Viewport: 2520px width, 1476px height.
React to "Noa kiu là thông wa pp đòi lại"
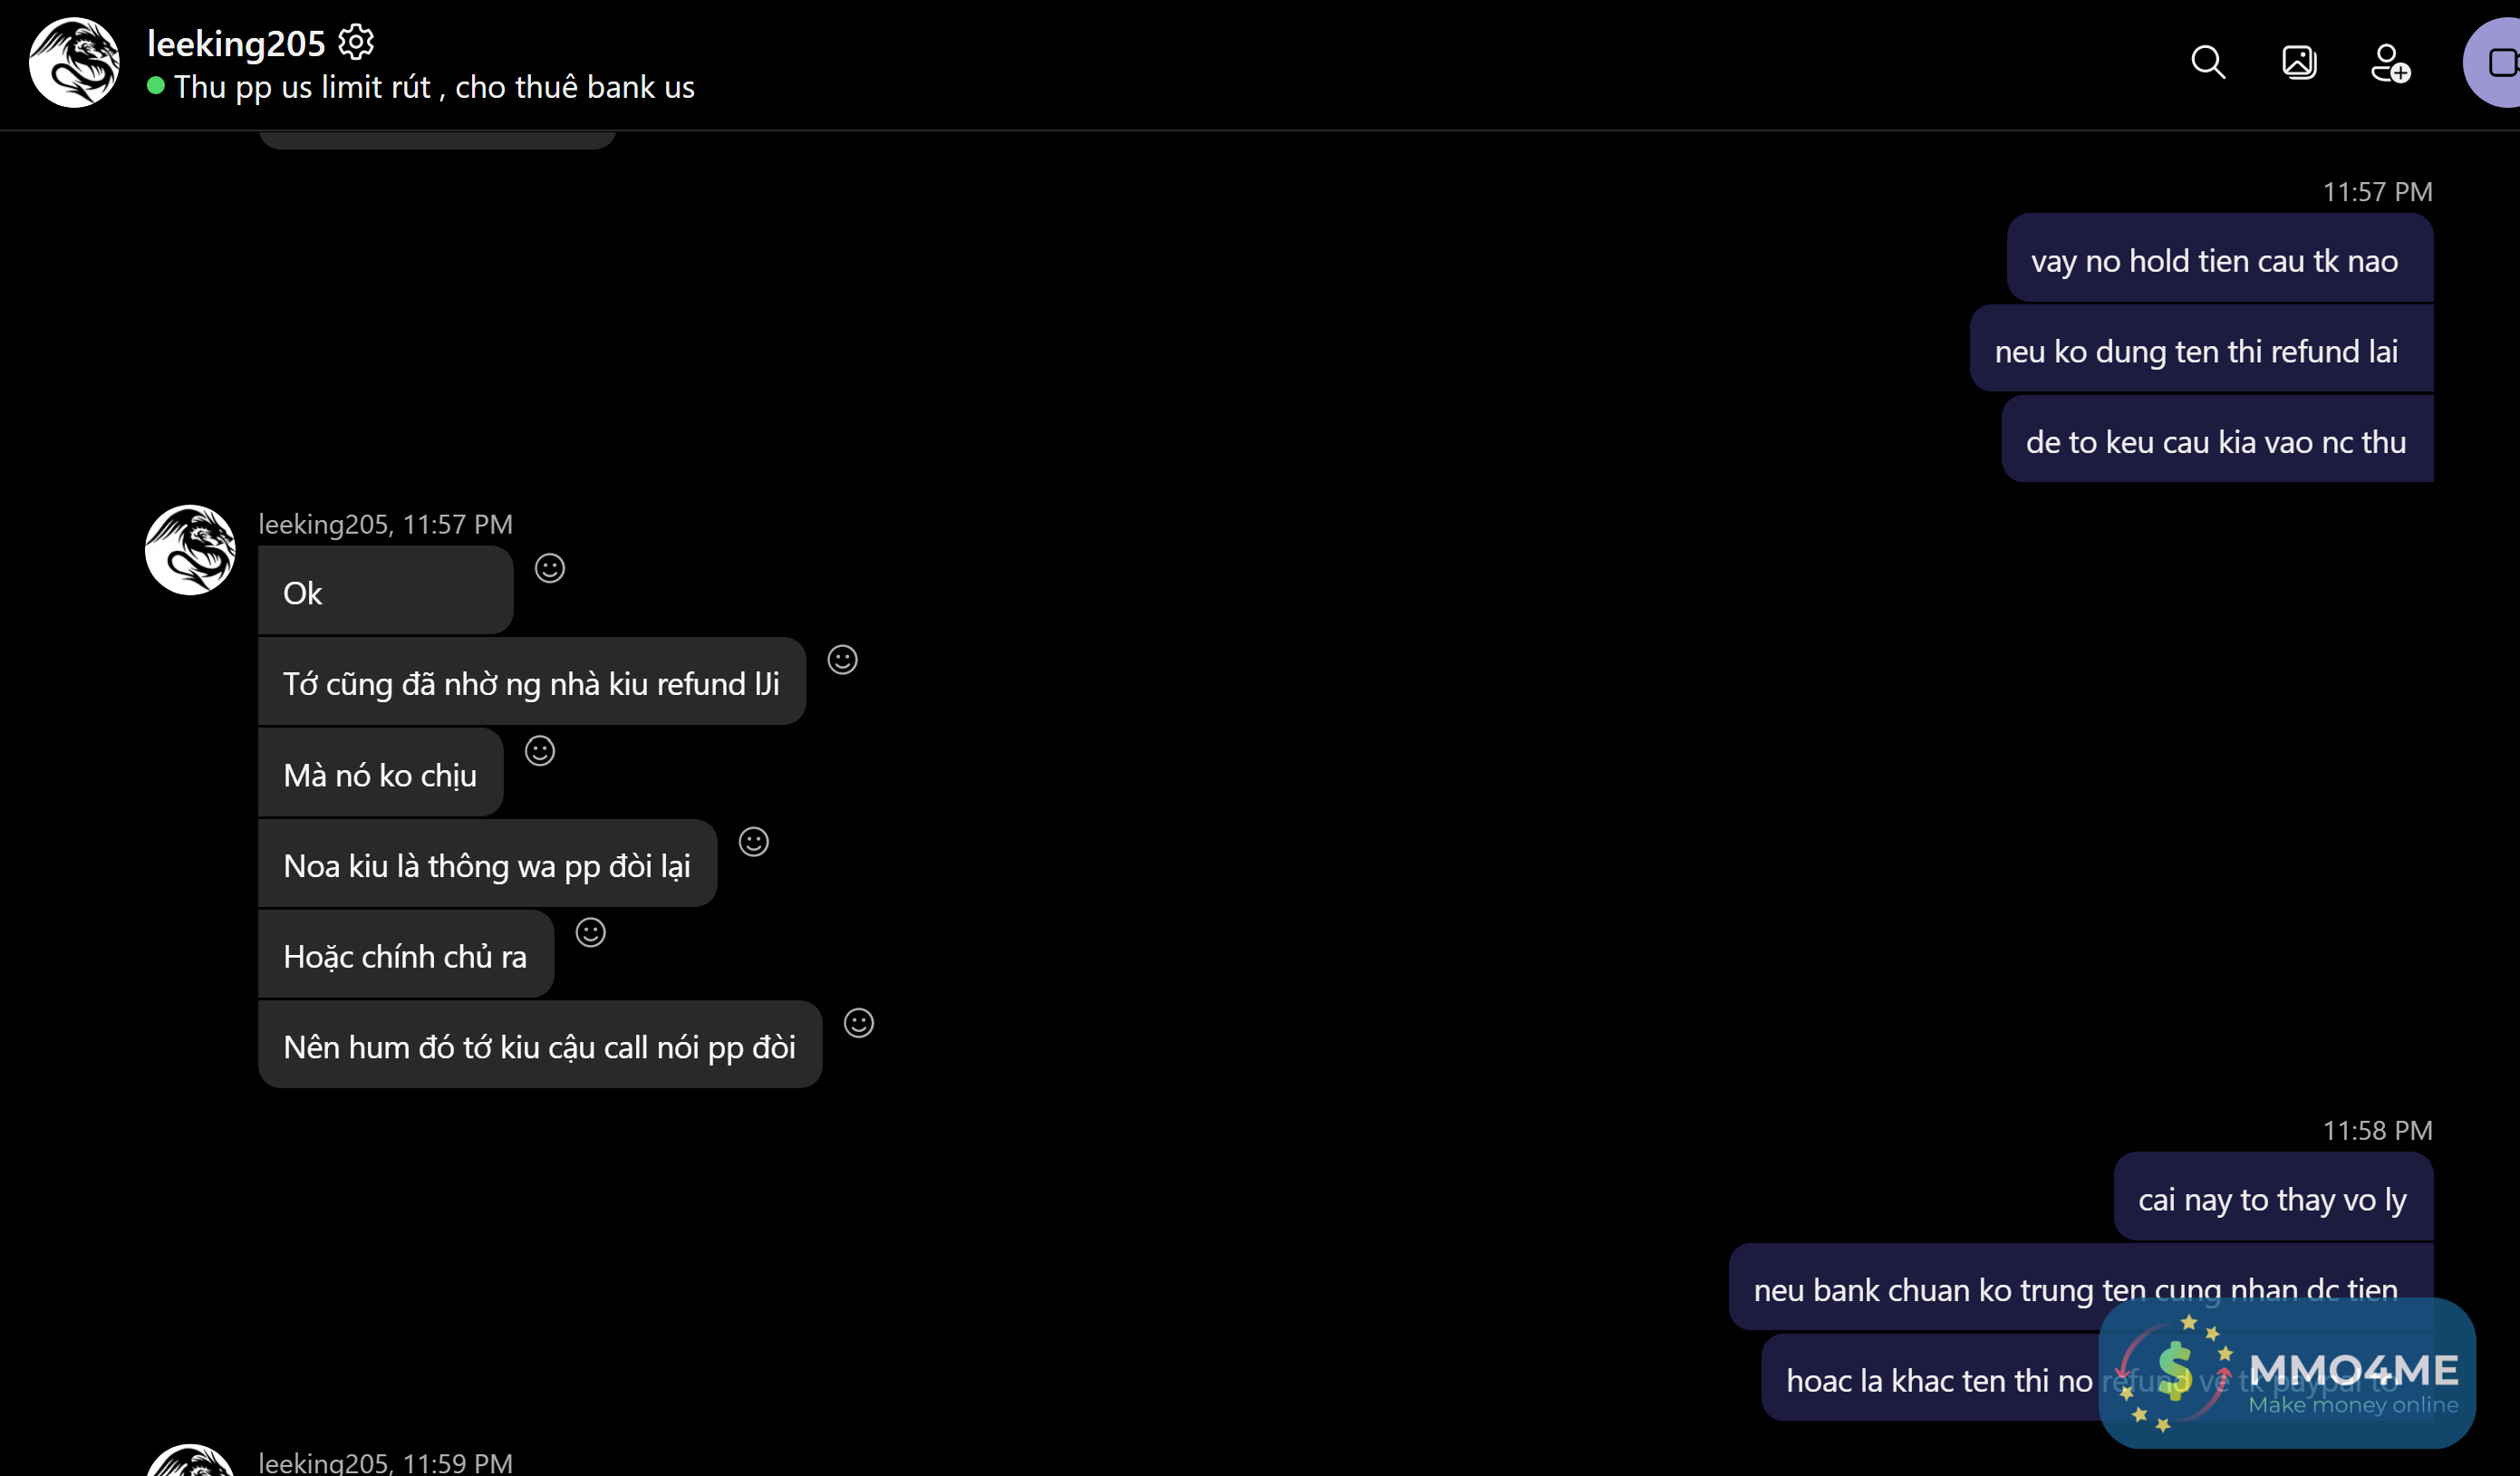click(x=754, y=842)
